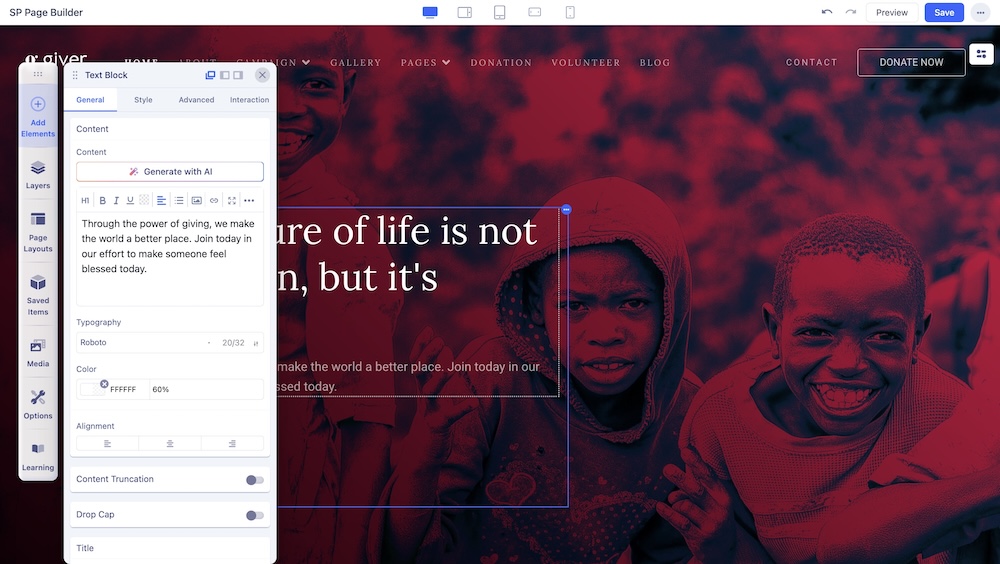Set Text Block panel to floating mode

click(210, 75)
